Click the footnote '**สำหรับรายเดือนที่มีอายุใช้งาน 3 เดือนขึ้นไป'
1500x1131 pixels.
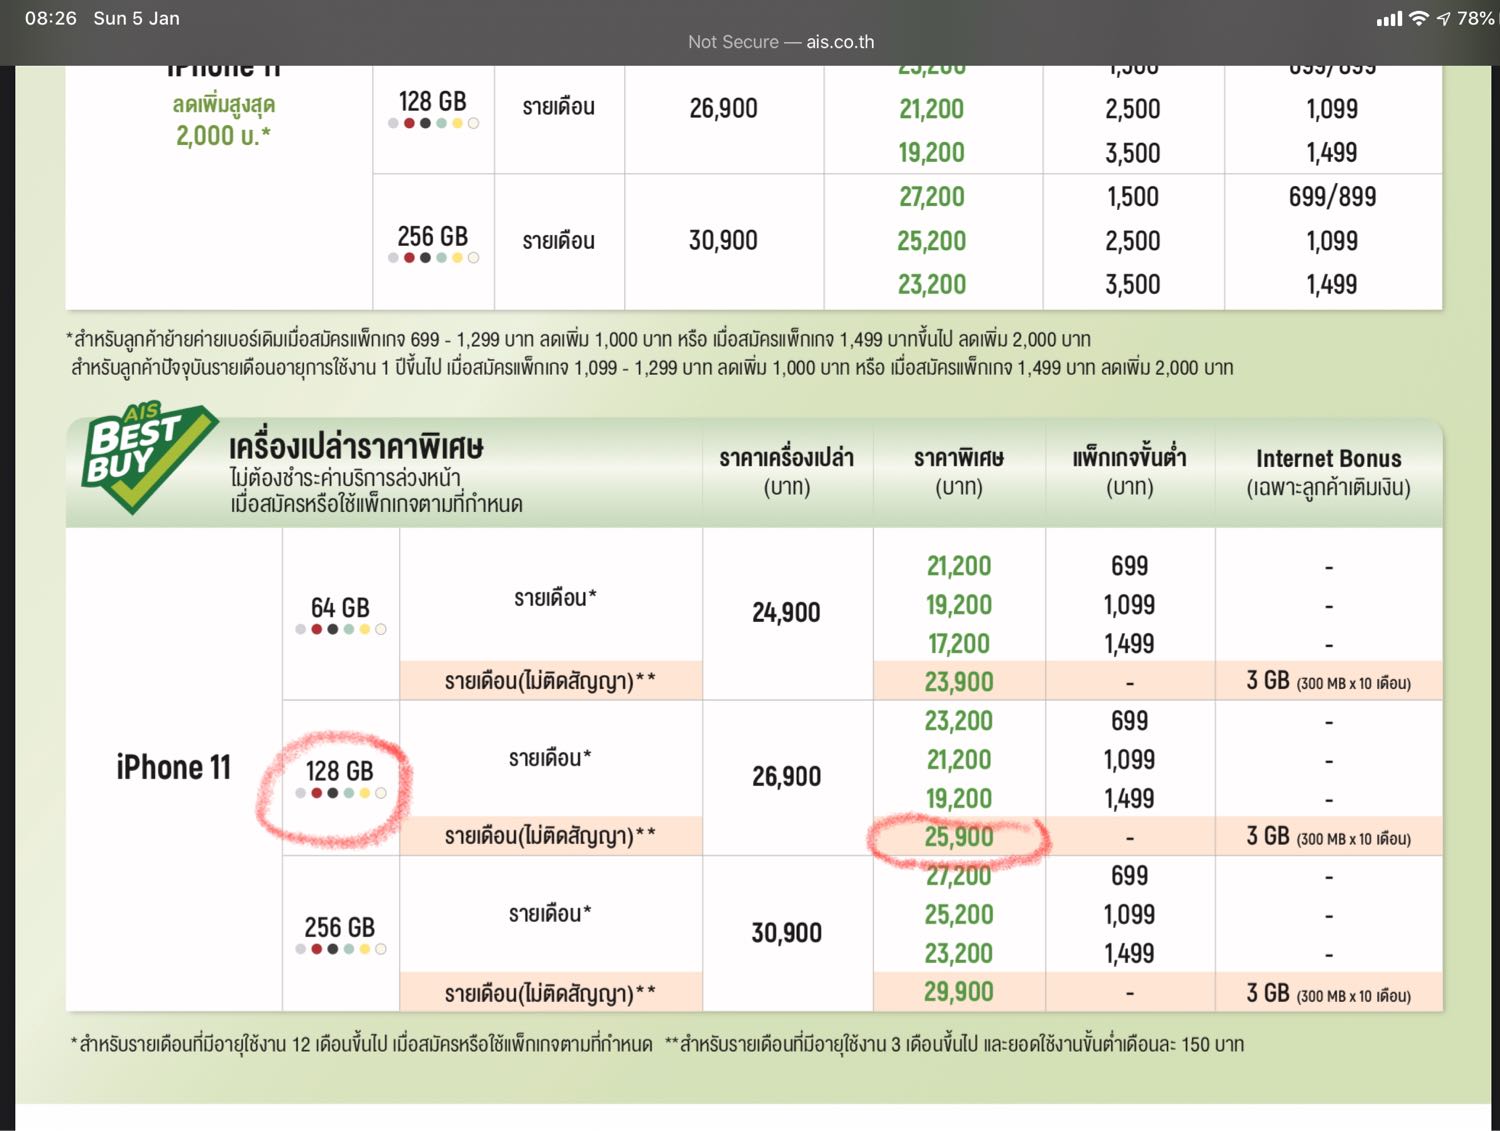click(x=954, y=1044)
